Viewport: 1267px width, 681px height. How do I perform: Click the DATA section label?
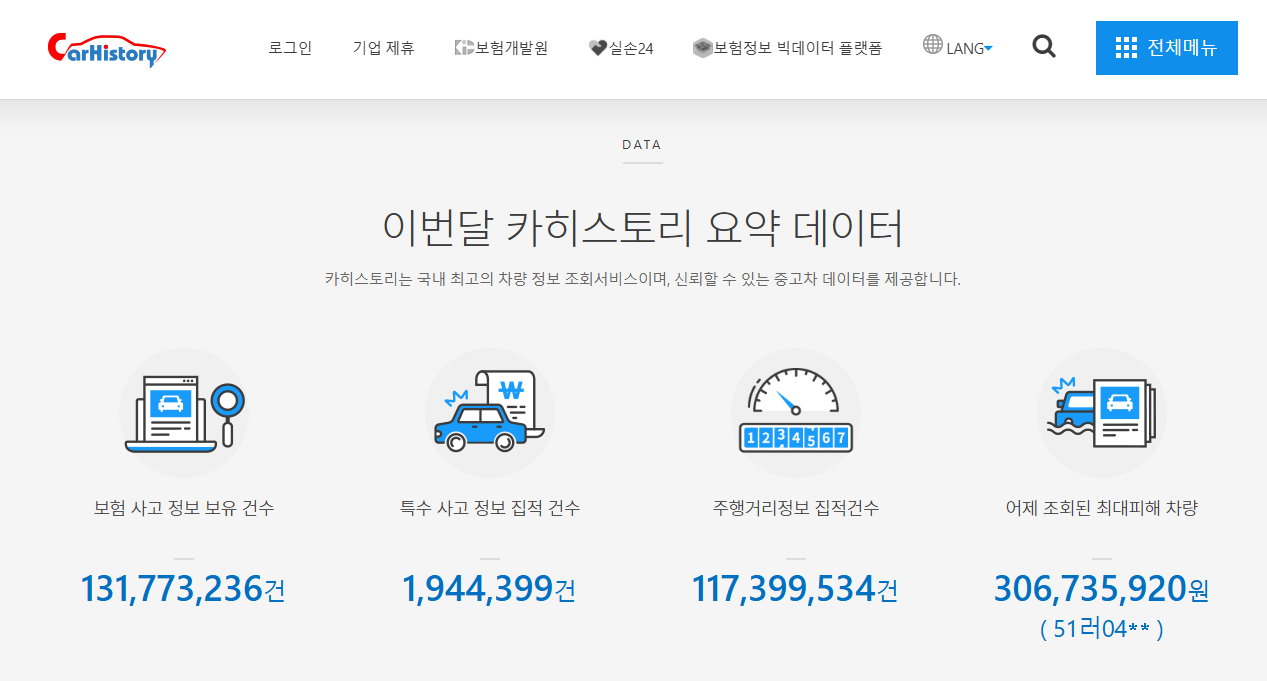point(642,145)
